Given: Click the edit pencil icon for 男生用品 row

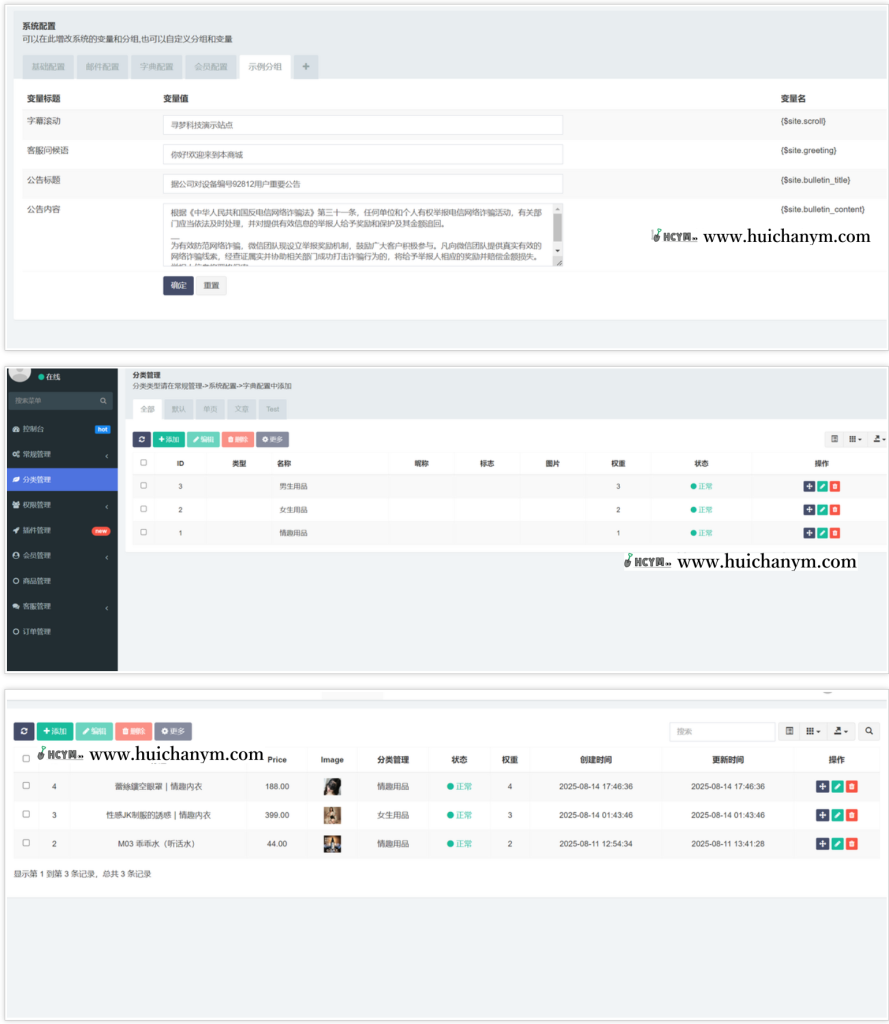Looking at the screenshot, I should tap(822, 486).
